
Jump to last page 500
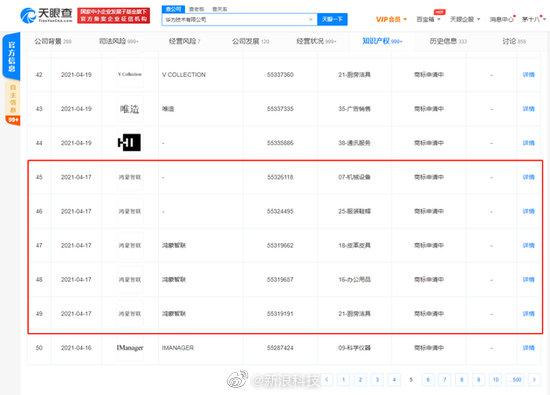517,379
